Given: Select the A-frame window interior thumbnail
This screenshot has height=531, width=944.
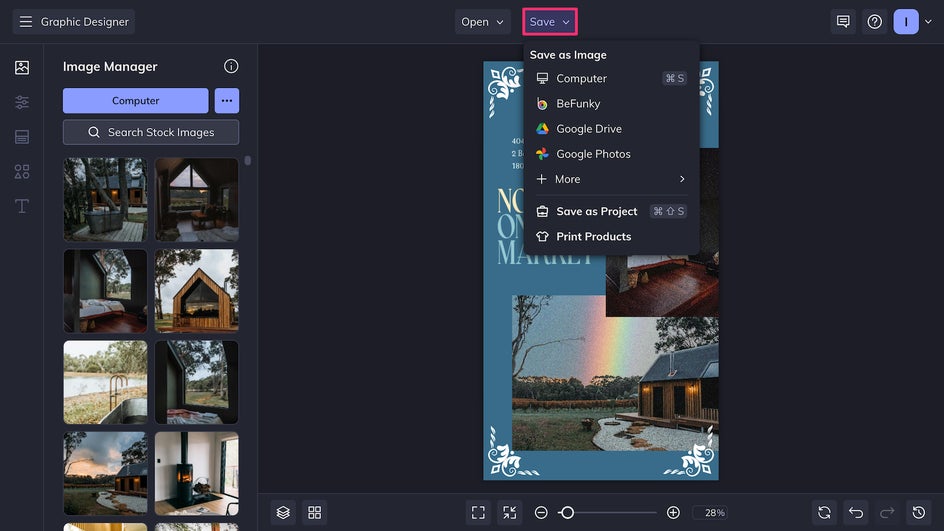Looking at the screenshot, I should click(197, 199).
